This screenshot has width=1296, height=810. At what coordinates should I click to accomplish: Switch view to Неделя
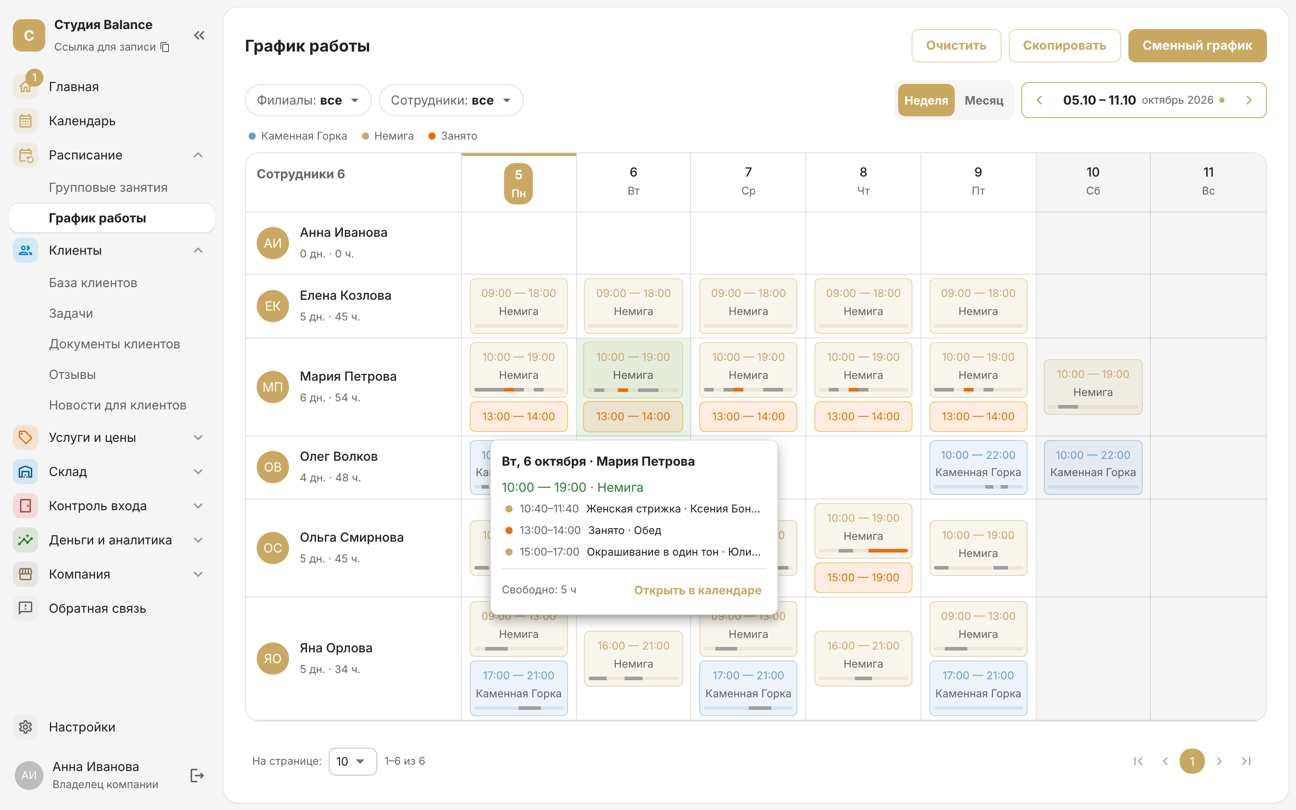pos(926,100)
